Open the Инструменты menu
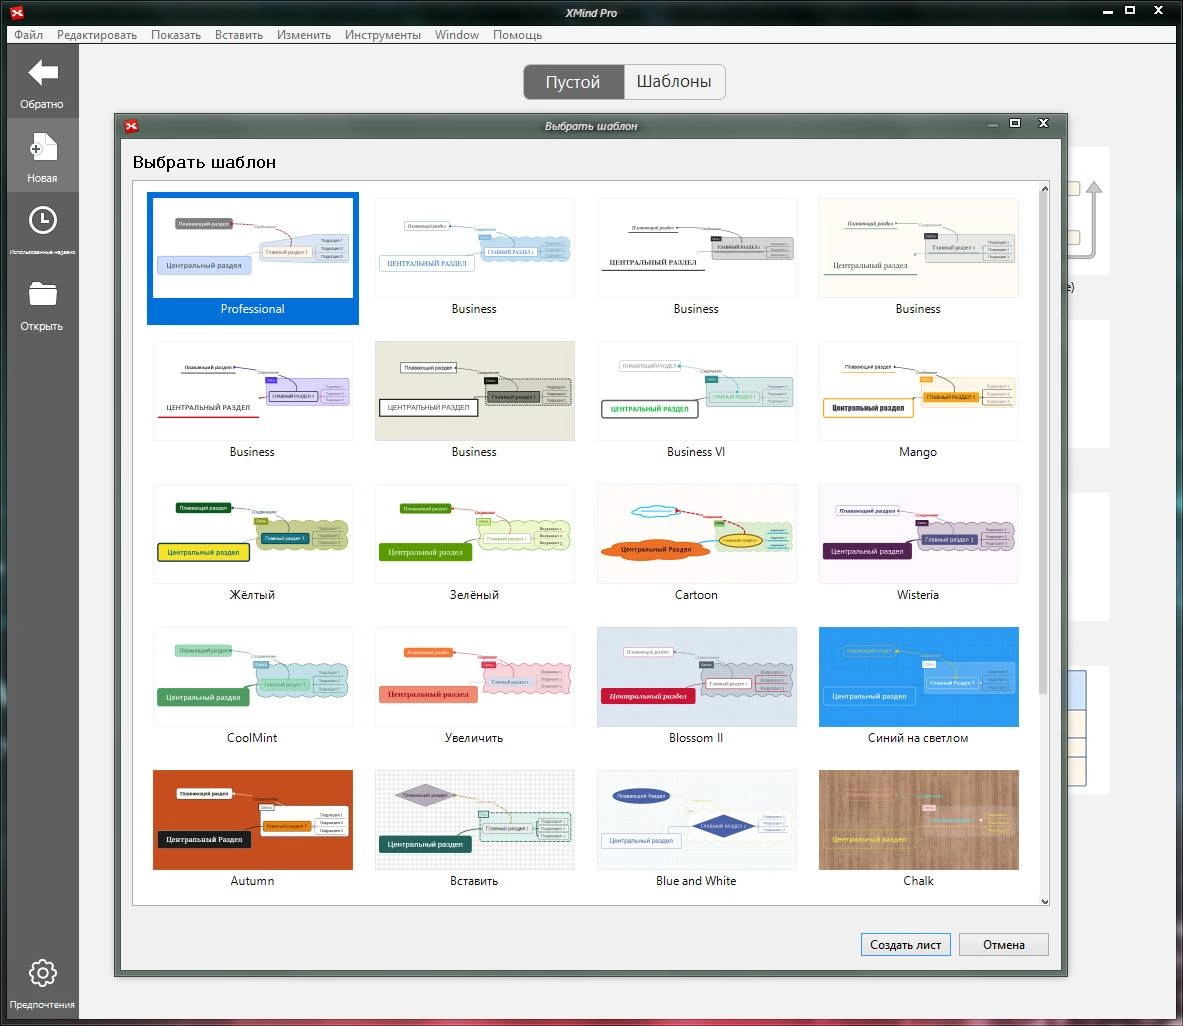This screenshot has width=1183, height=1026. pyautogui.click(x=383, y=35)
